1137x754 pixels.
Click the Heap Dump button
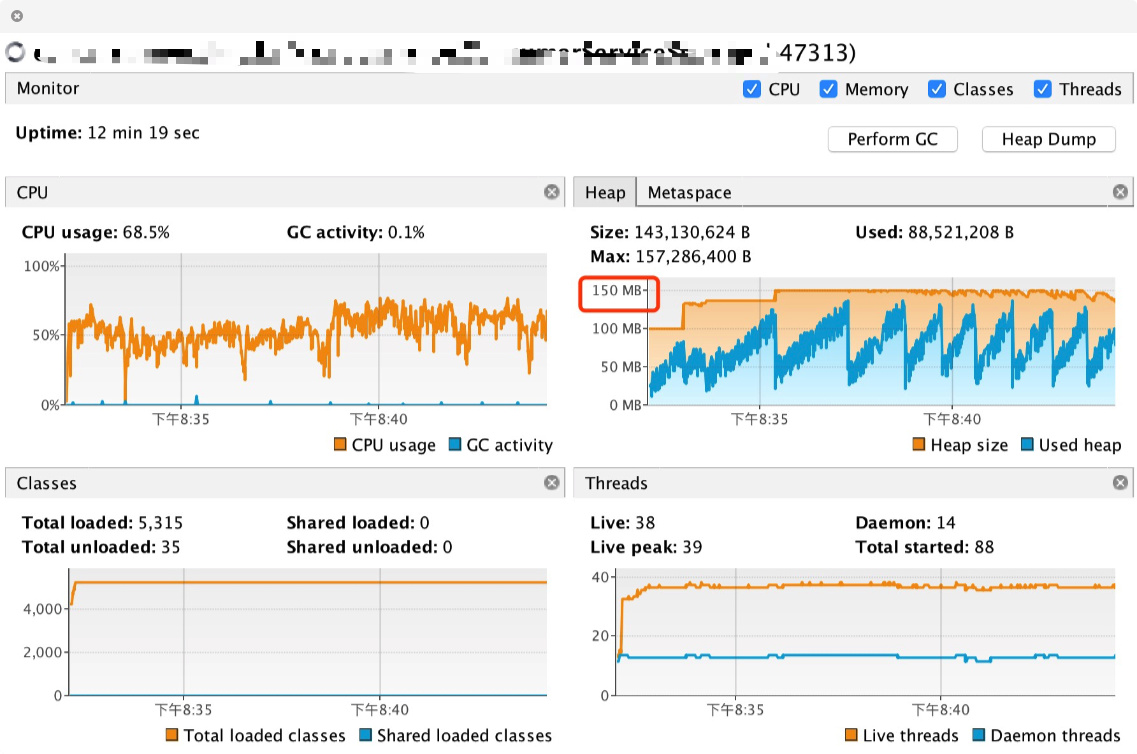(1049, 139)
